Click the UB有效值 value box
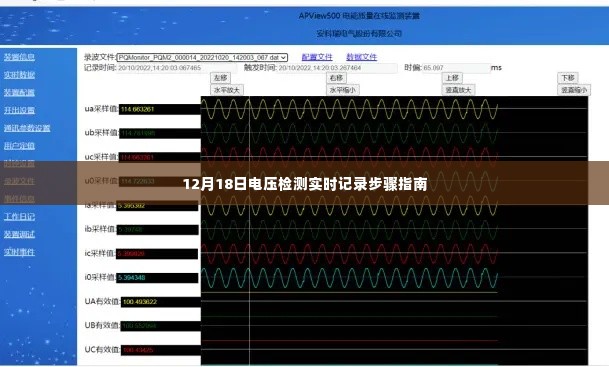The image size is (609, 367). tap(161, 326)
